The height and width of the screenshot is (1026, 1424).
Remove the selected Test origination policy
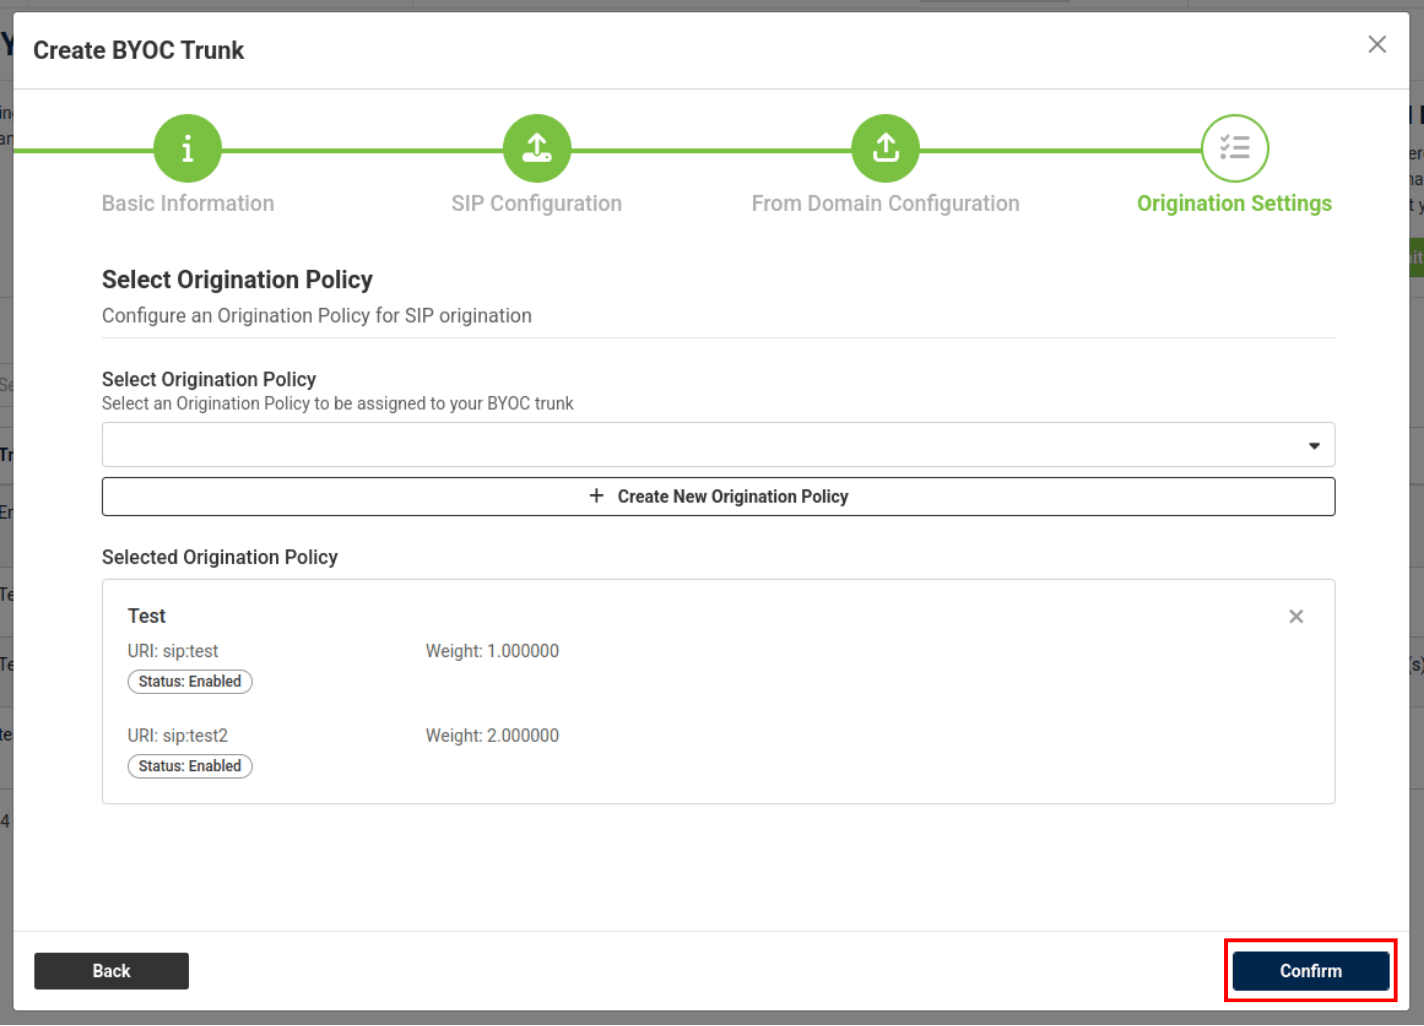point(1295,617)
